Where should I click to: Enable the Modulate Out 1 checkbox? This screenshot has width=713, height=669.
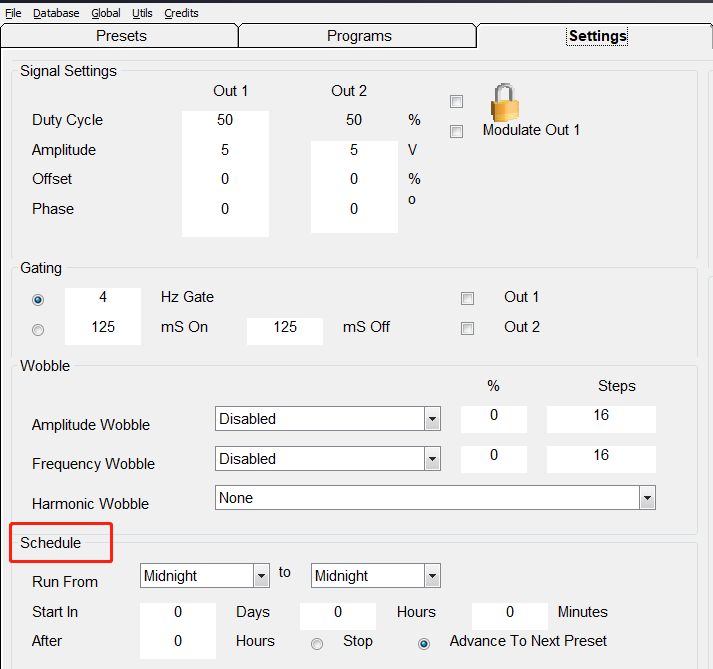pos(457,131)
